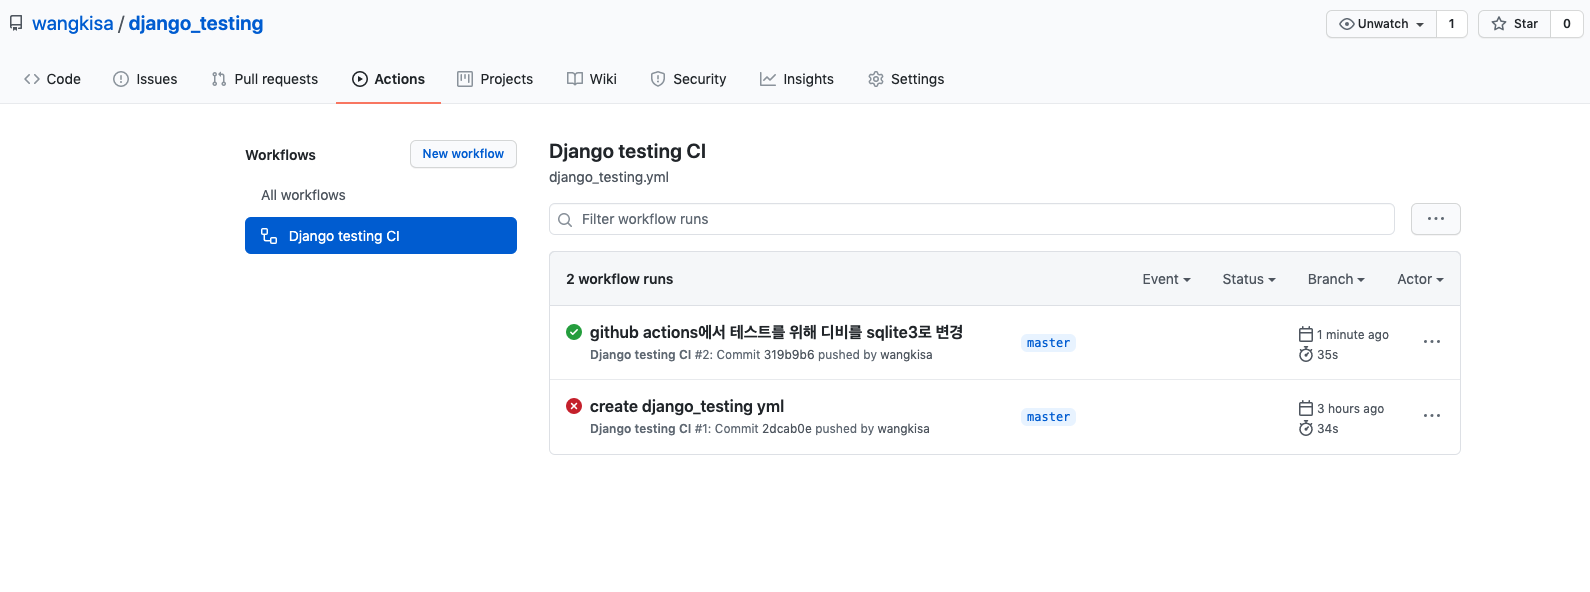Click the red failure icon of run #1
Image resolution: width=1590 pixels, height=592 pixels.
[574, 406]
